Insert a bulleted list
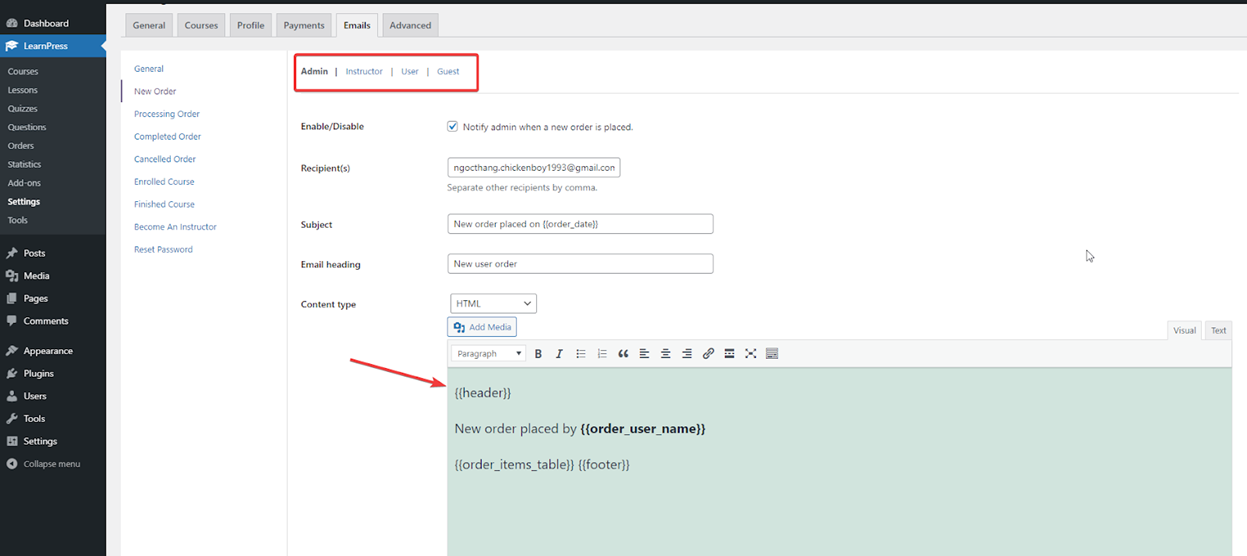Image resolution: width=1247 pixels, height=556 pixels. [581, 354]
